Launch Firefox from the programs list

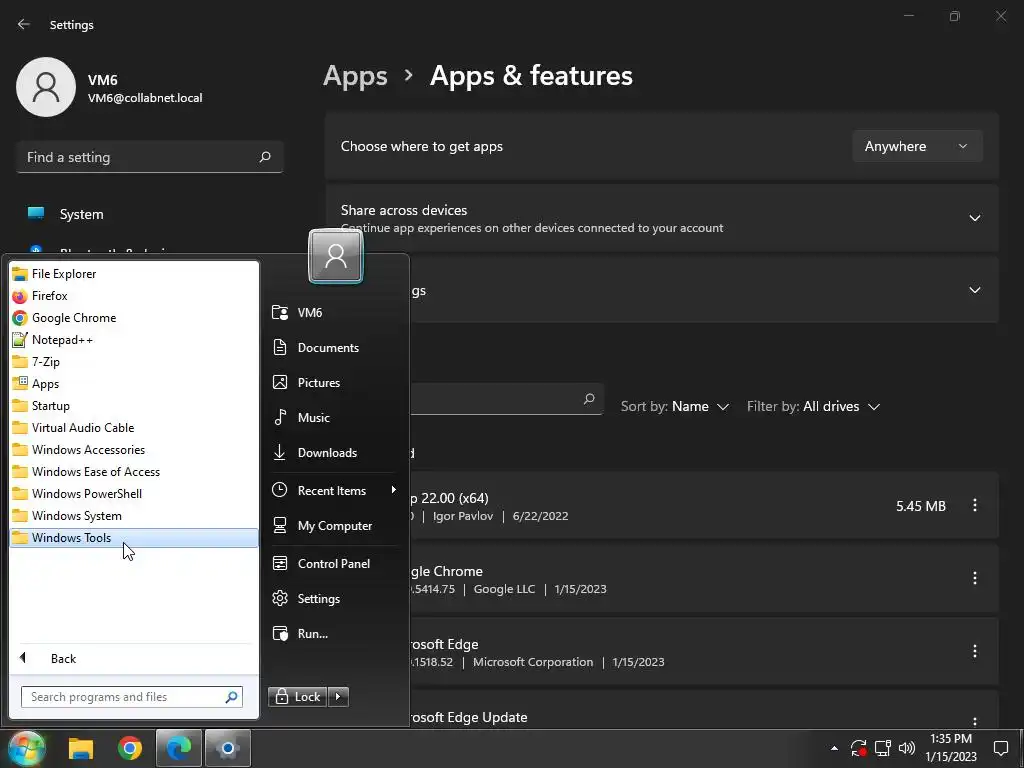click(134, 296)
